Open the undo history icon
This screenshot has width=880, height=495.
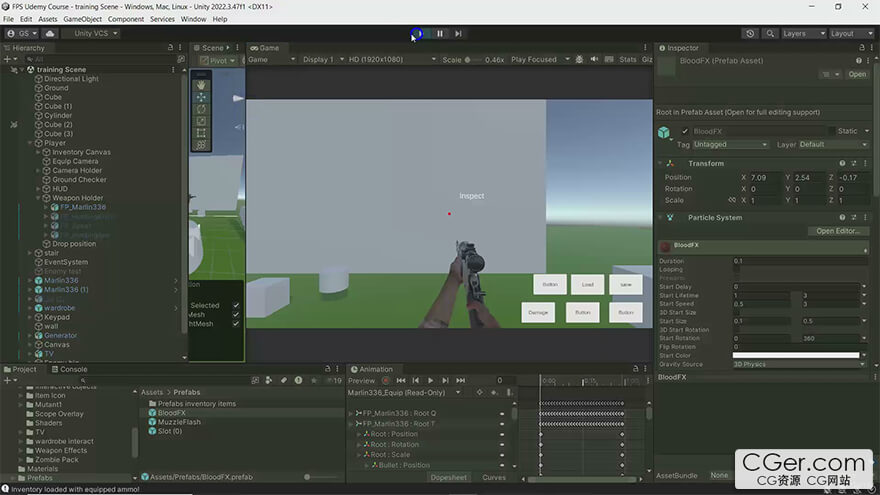[x=750, y=33]
